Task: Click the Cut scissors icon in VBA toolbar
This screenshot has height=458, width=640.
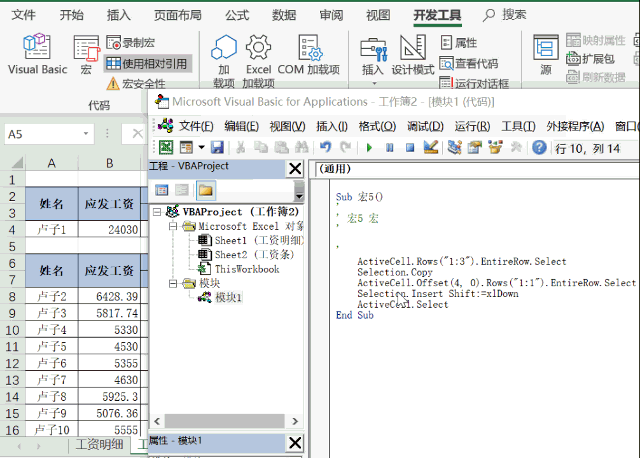Action: [241, 147]
